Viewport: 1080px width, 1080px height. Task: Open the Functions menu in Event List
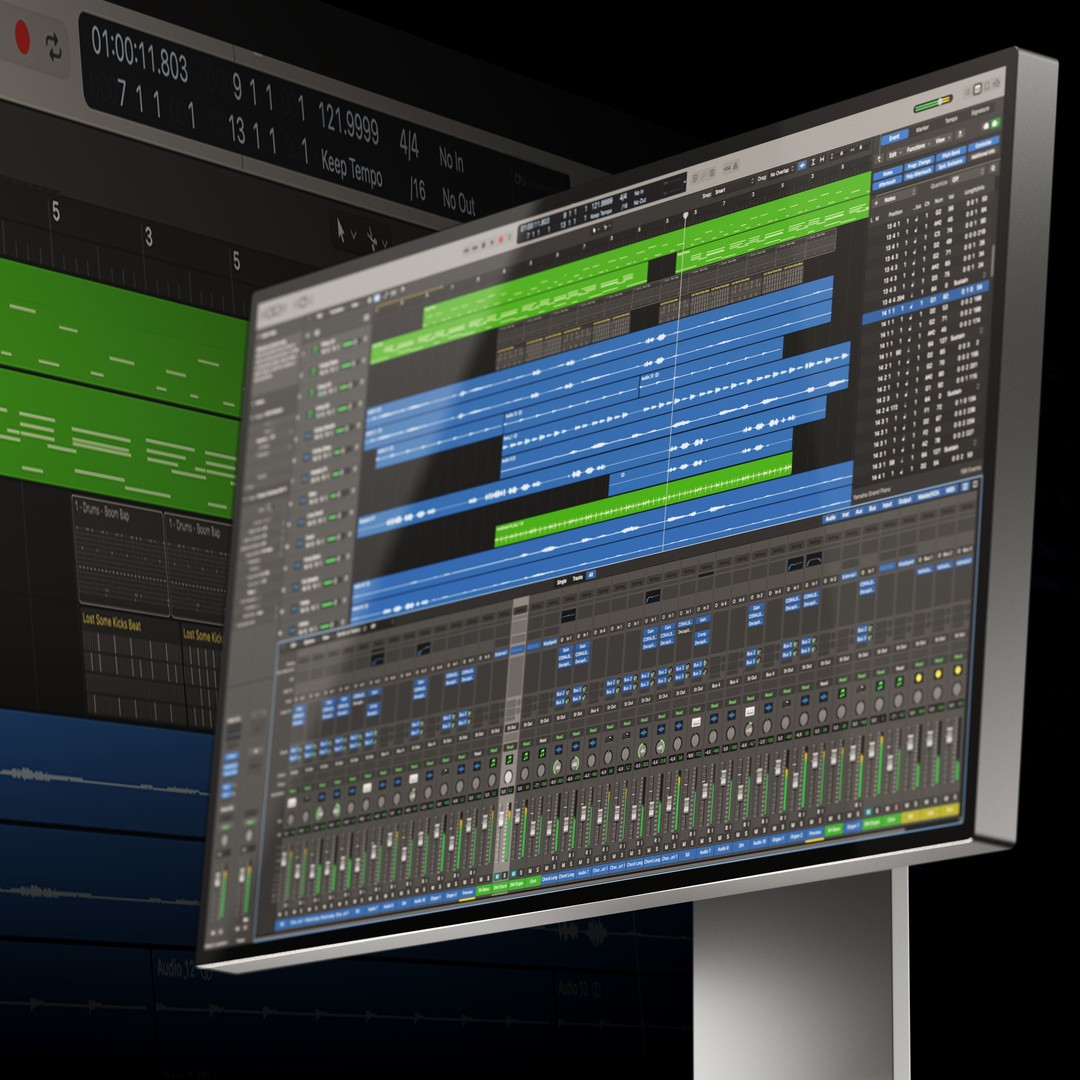(x=917, y=147)
